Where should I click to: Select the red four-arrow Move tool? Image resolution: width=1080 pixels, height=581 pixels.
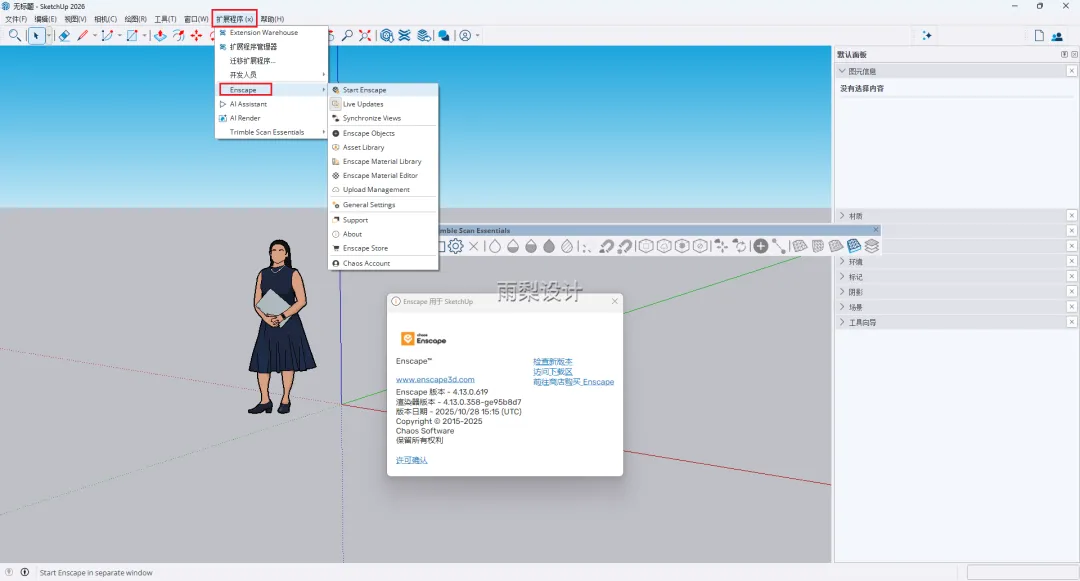click(x=196, y=35)
